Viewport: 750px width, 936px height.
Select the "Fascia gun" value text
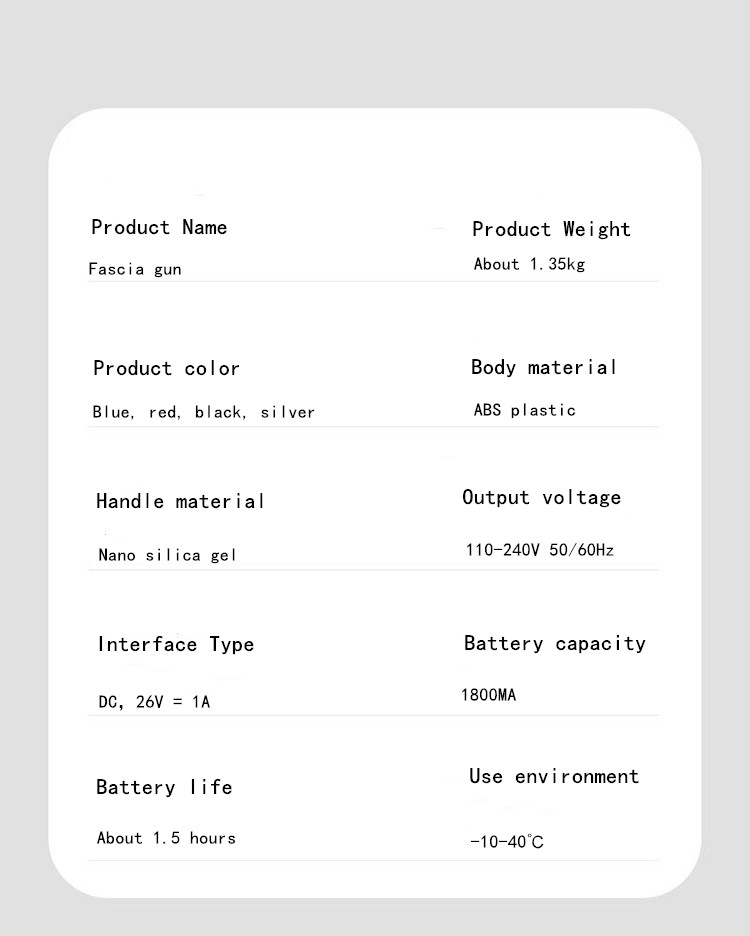(135, 269)
